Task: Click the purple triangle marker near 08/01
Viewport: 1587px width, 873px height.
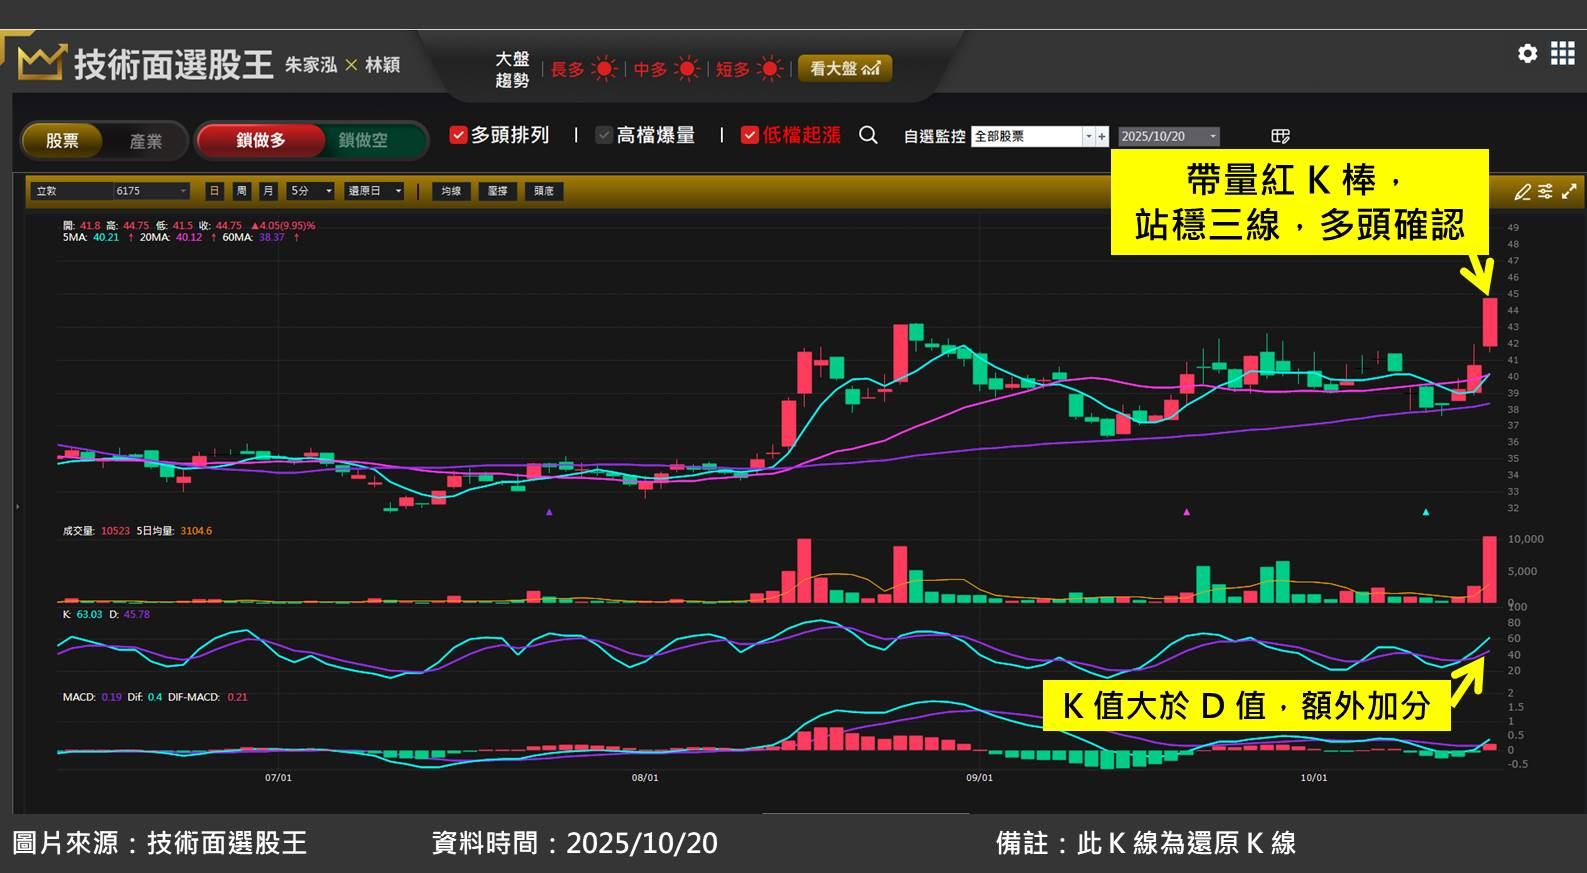Action: (x=549, y=512)
